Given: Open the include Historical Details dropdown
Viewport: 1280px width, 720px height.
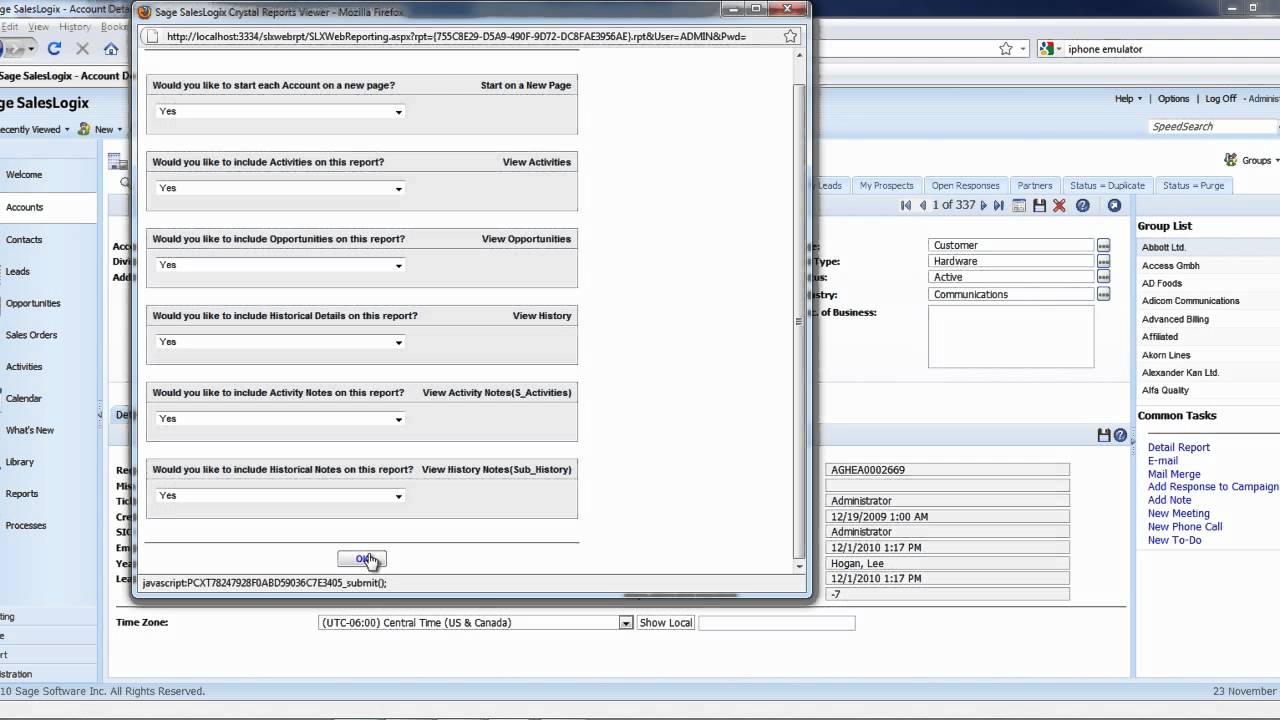Looking at the screenshot, I should pyautogui.click(x=280, y=343).
